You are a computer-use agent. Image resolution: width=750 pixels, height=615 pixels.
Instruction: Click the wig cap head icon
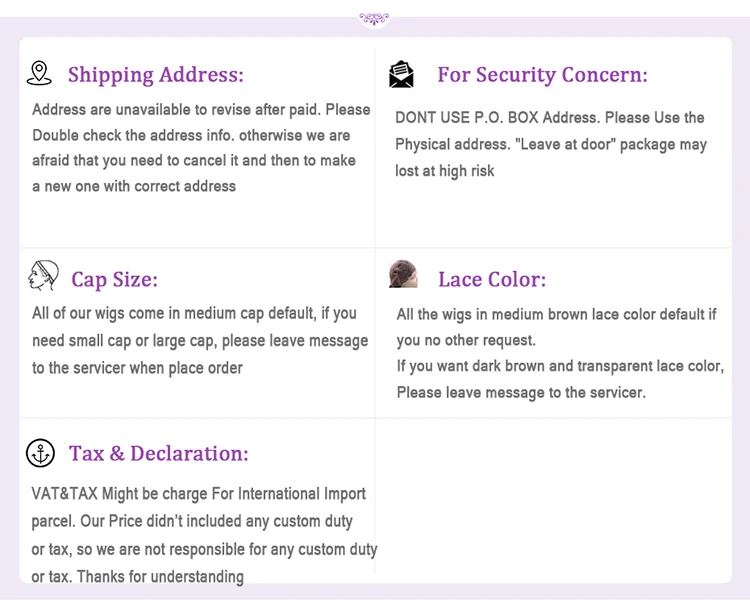43,277
